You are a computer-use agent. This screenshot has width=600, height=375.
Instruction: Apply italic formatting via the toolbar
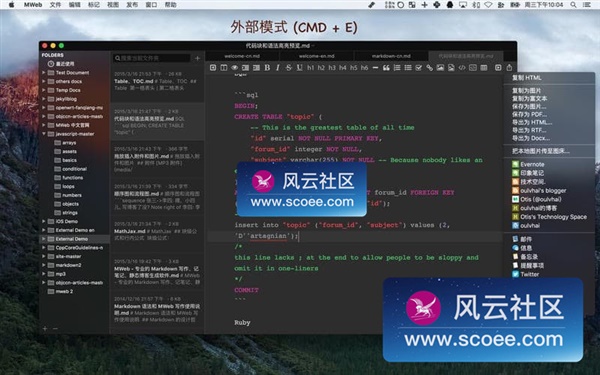pyautogui.click(x=278, y=68)
